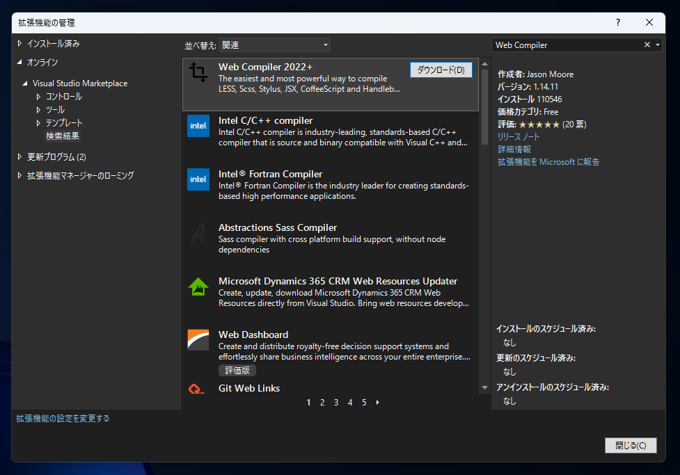Expand the インストール済み tree node
Image resolution: width=680 pixels, height=475 pixels.
pyautogui.click(x=20, y=43)
